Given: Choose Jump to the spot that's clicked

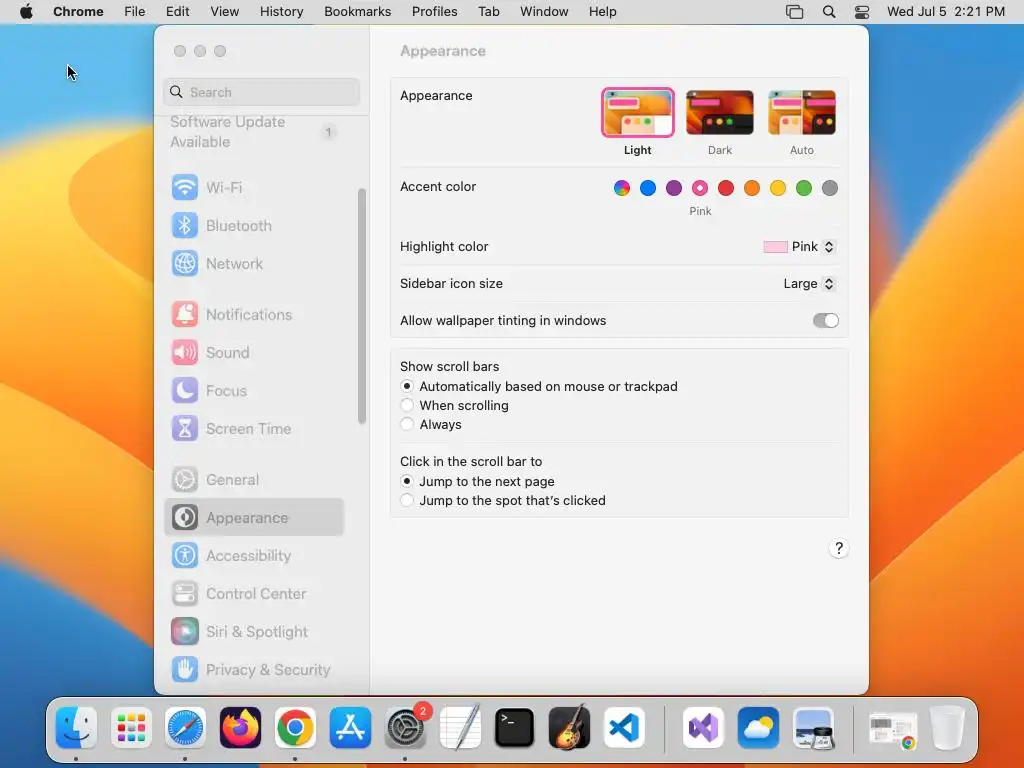Looking at the screenshot, I should 407,500.
